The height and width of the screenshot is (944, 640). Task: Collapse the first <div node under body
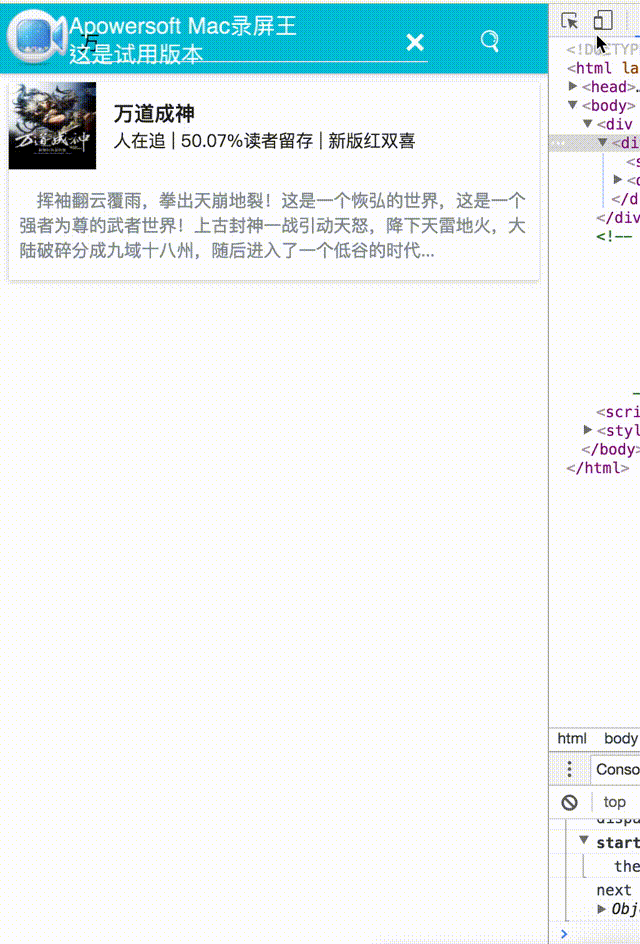pos(588,124)
